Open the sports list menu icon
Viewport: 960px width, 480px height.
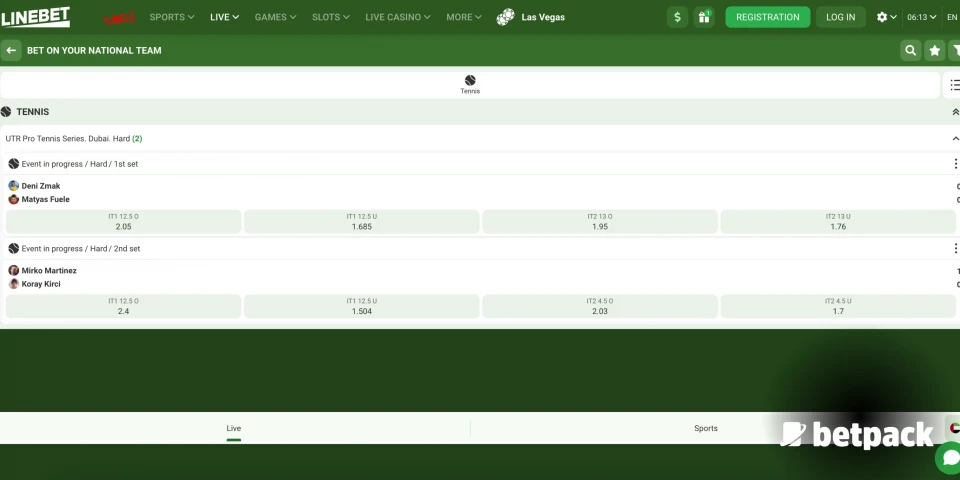pyautogui.click(x=954, y=85)
